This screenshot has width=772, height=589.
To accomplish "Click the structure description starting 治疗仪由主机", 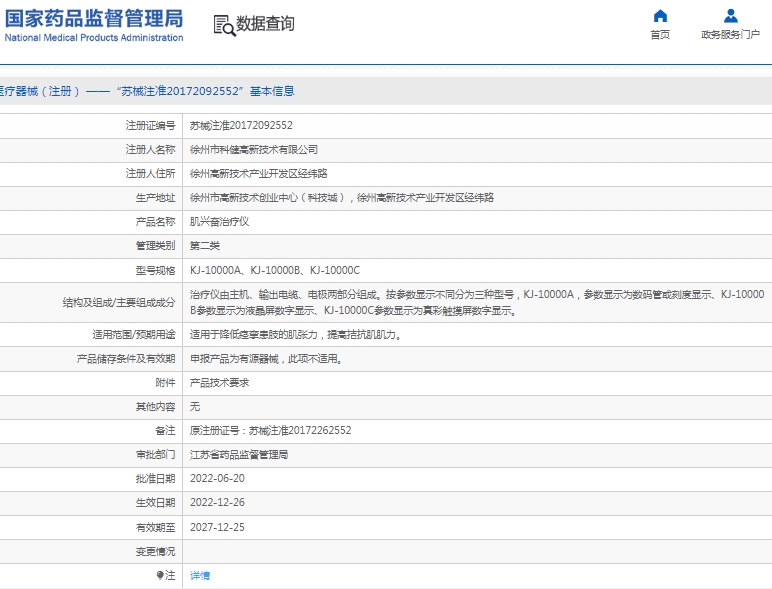I will tap(477, 302).
